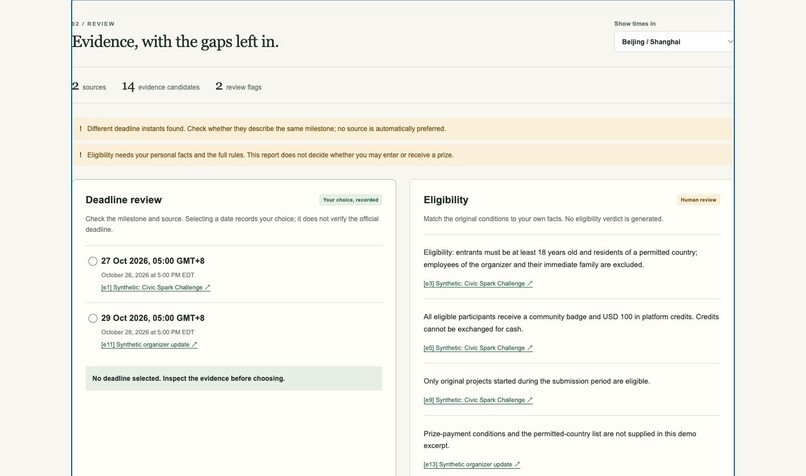Click the 'Human review' badge

tap(698, 200)
